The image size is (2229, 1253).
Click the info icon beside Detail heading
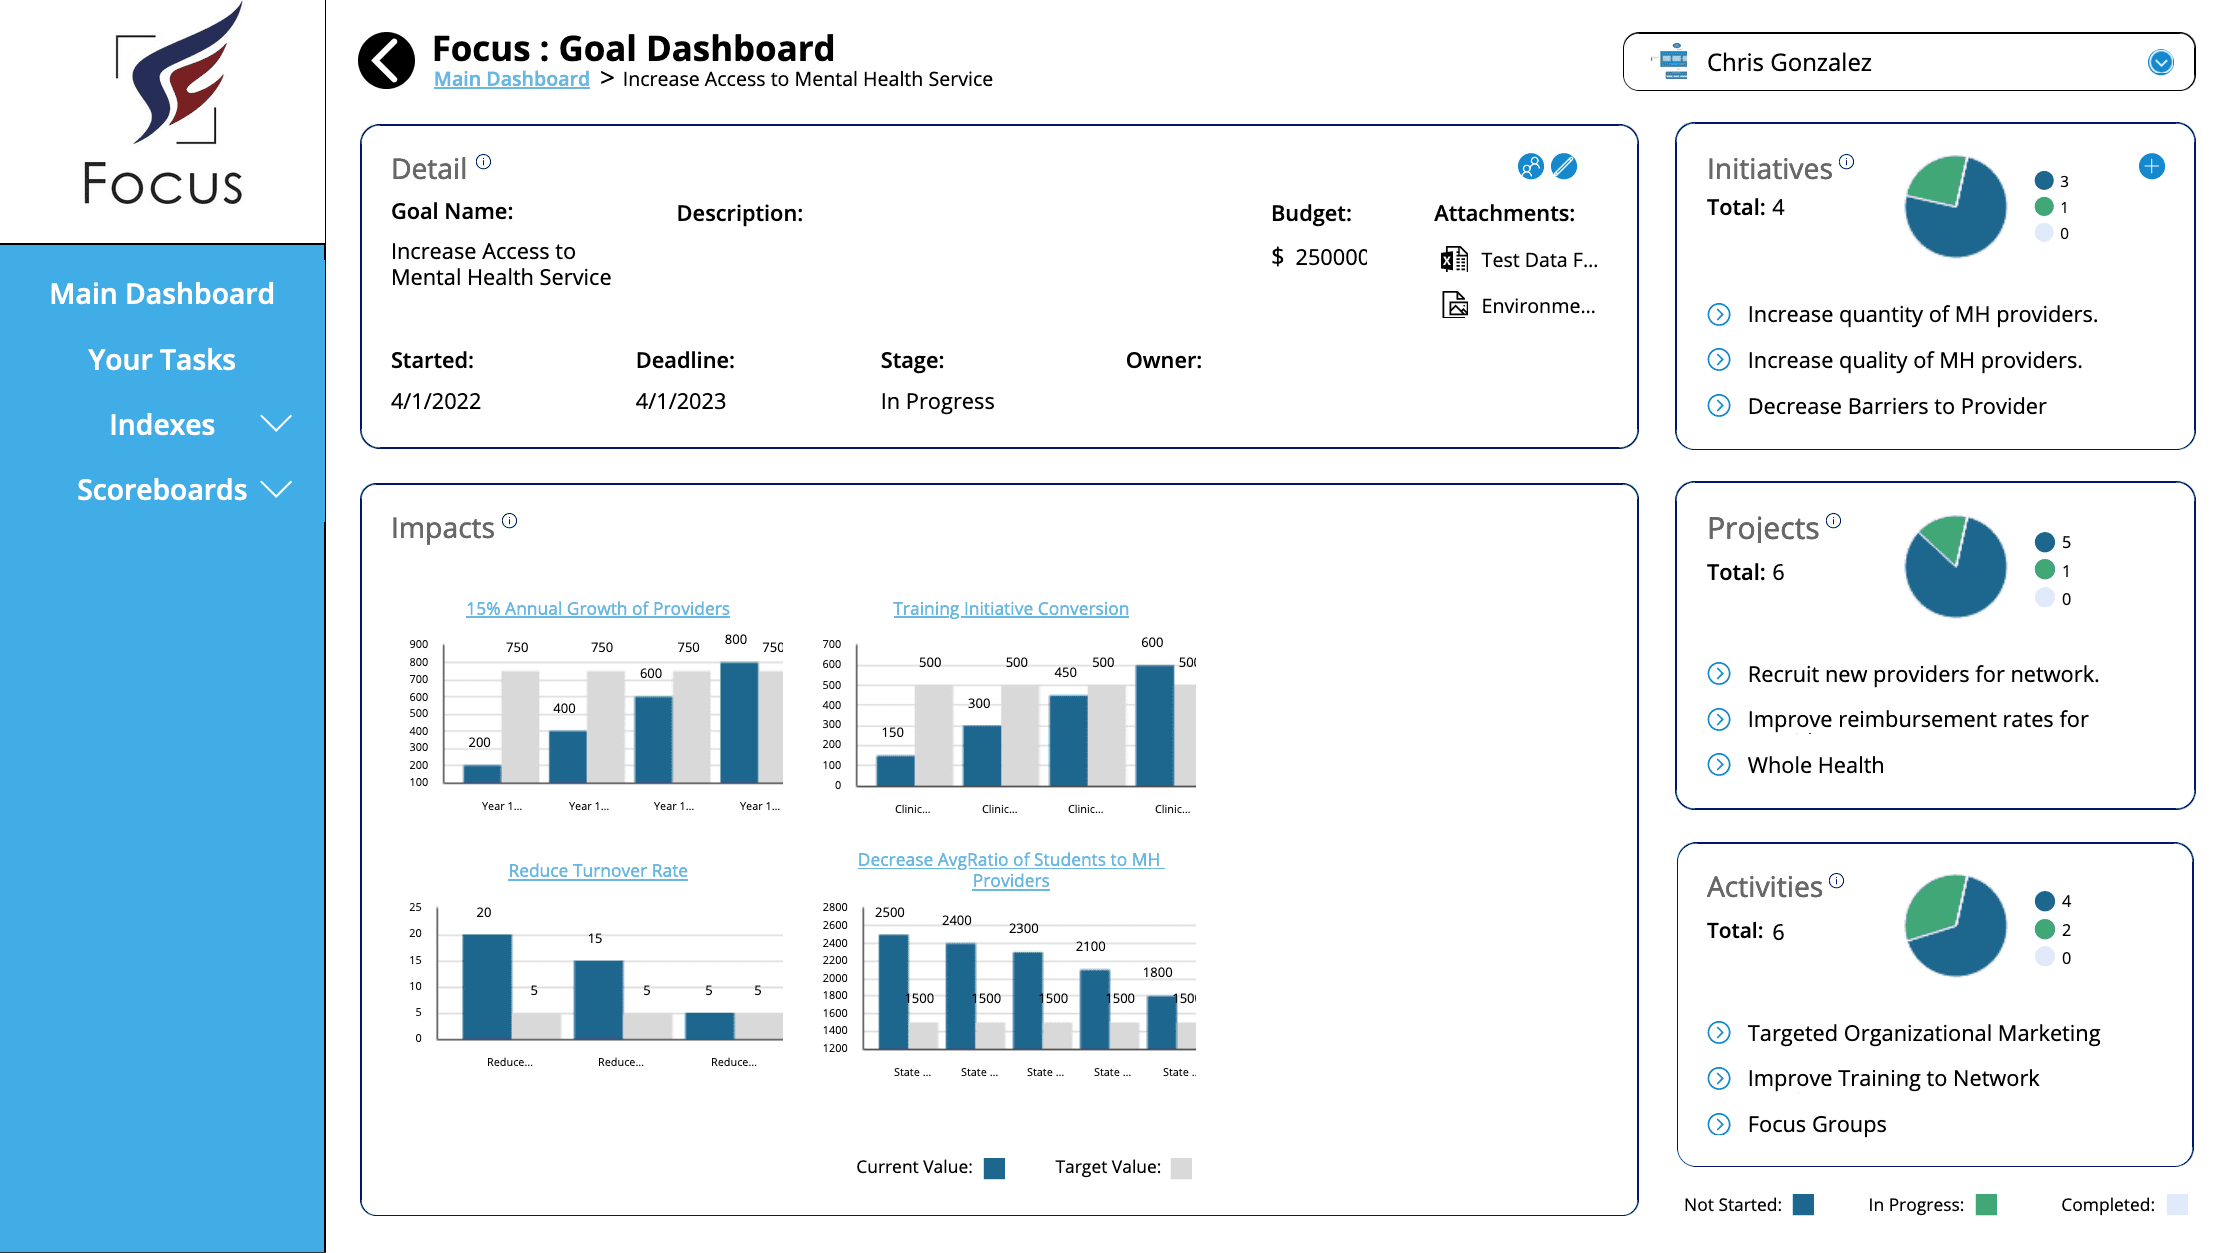point(485,160)
